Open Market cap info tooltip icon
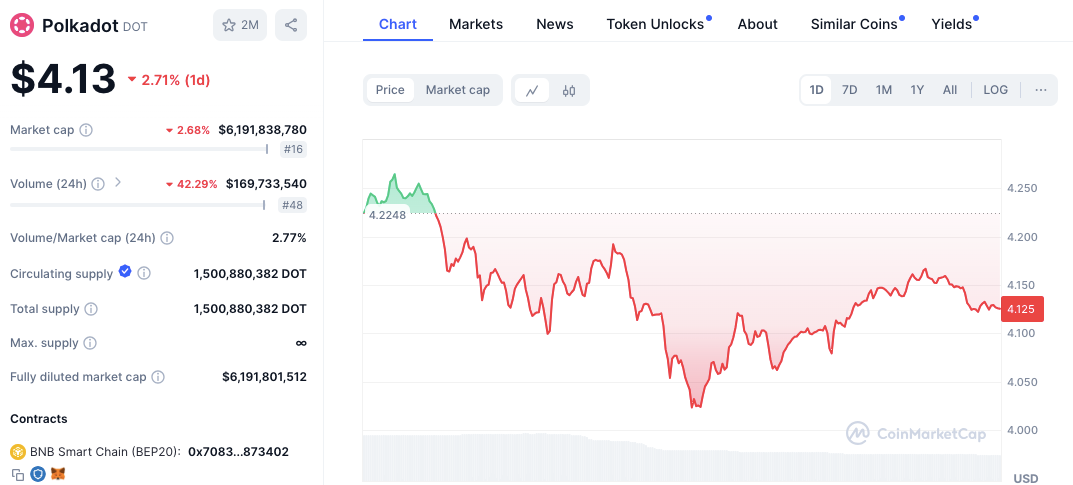 (x=86, y=130)
